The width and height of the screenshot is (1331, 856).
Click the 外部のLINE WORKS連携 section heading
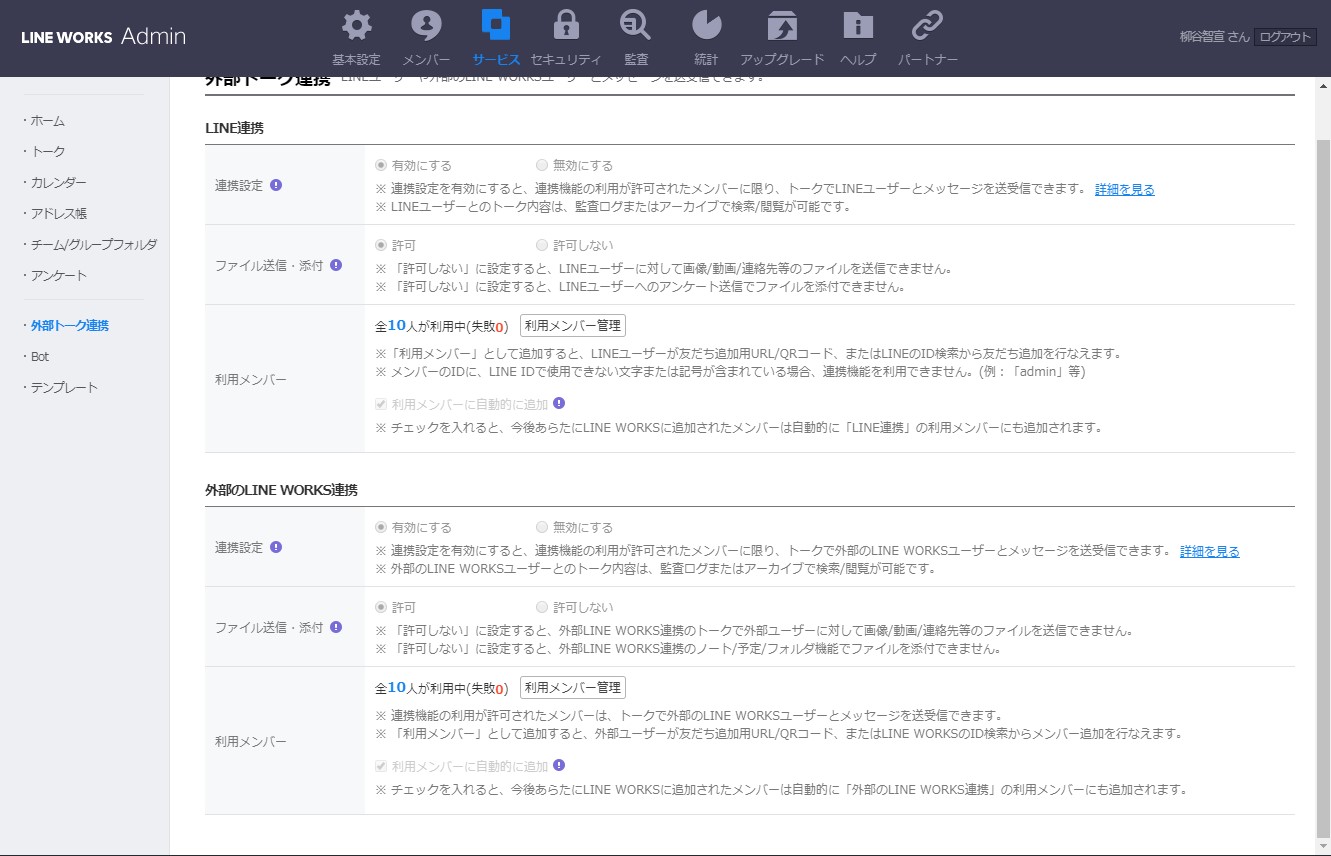click(x=281, y=490)
